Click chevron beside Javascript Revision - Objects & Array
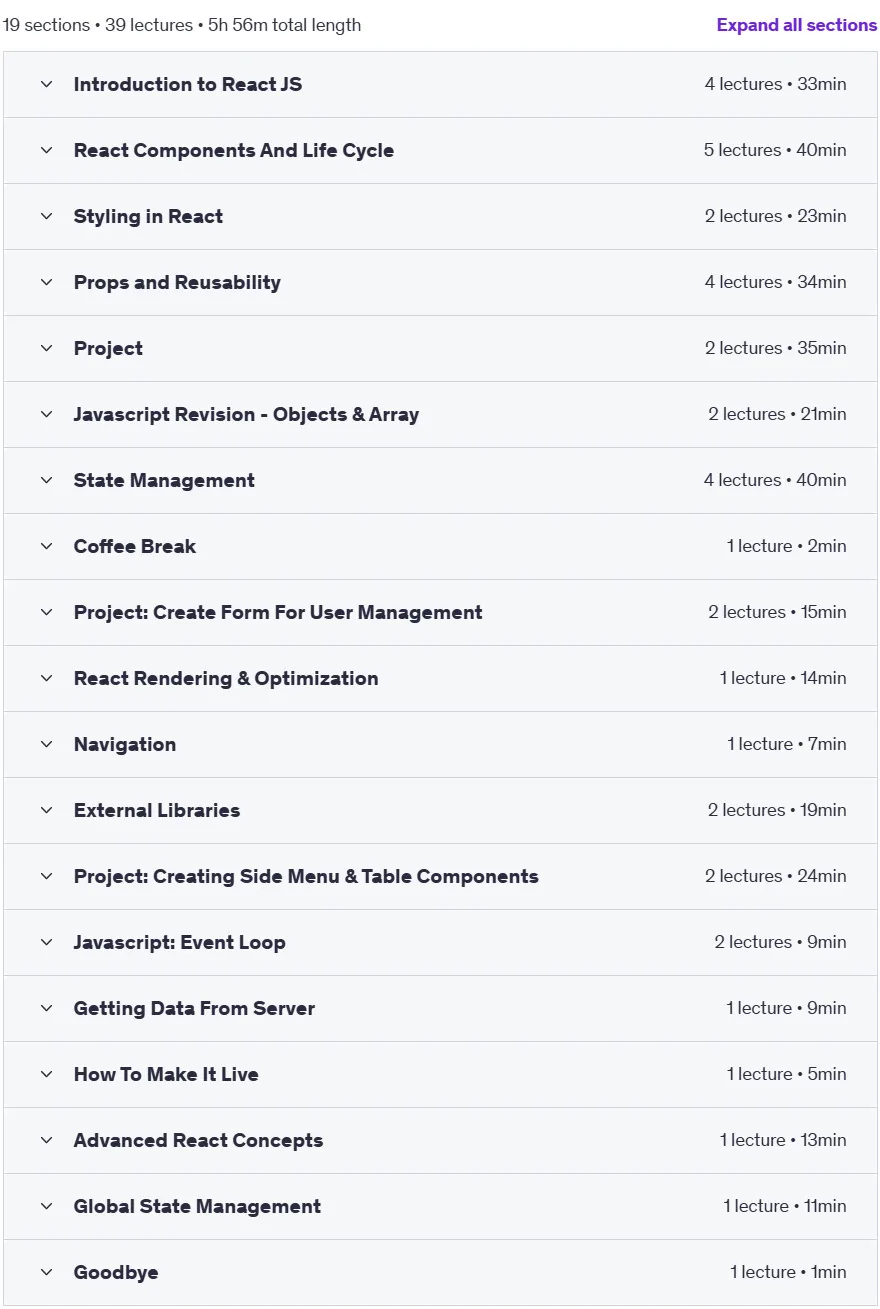The image size is (880, 1309). click(46, 414)
